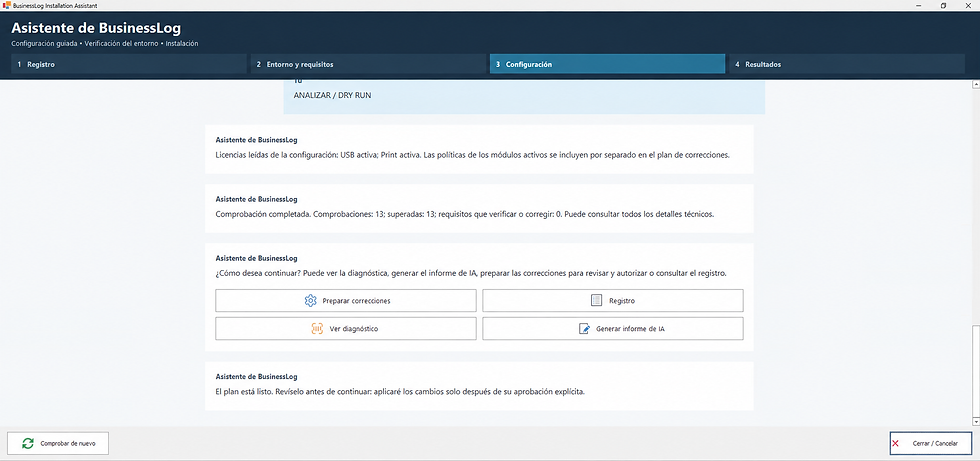
Task: Open the Registro button in chat options
Action: (x=613, y=300)
